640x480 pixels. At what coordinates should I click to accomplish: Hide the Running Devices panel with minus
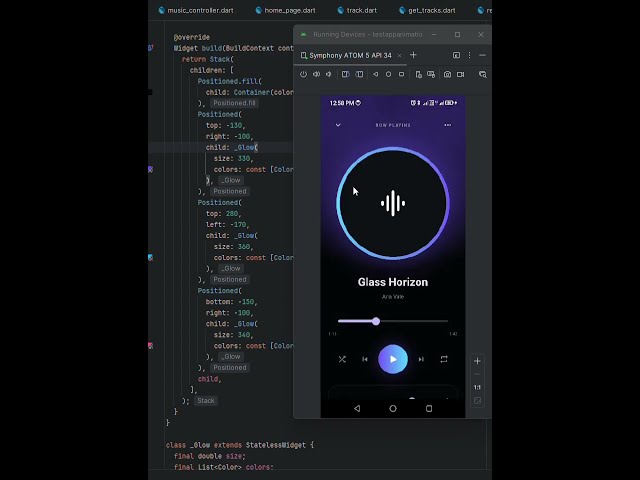(482, 55)
